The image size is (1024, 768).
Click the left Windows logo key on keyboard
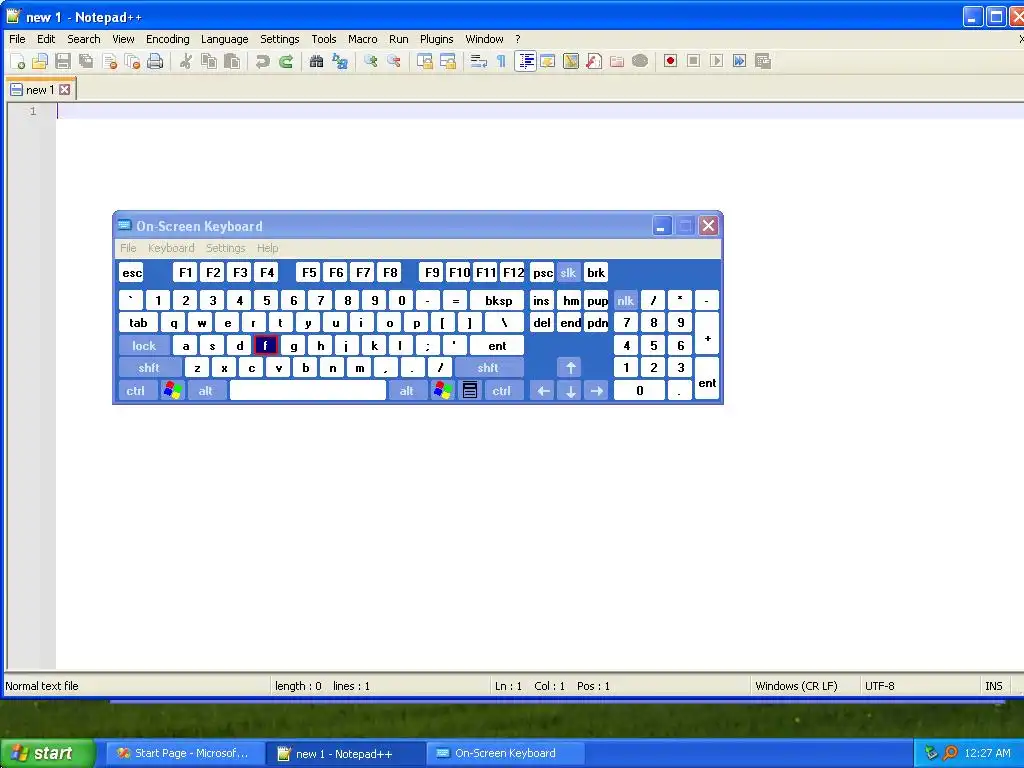click(172, 391)
